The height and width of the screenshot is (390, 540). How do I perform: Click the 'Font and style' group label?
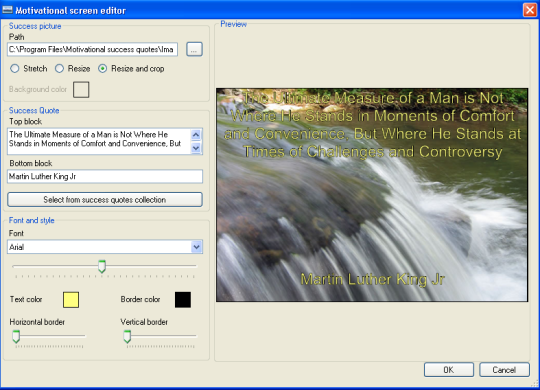(32, 220)
